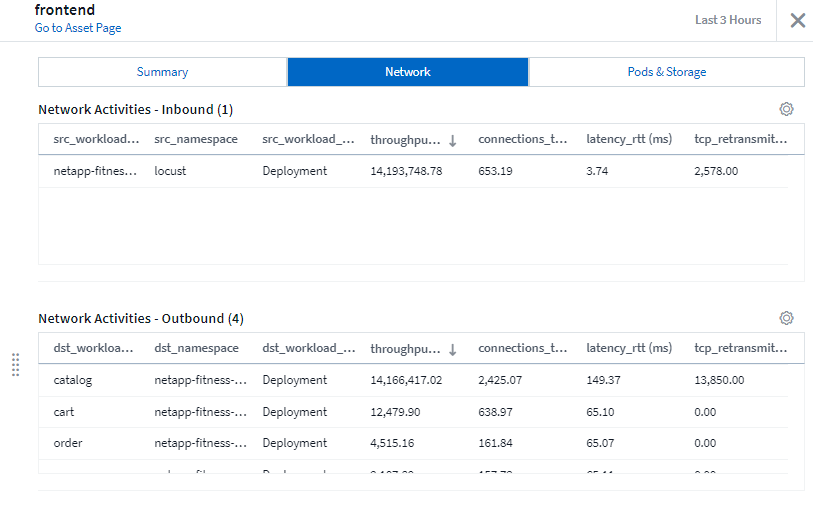This screenshot has height=515, width=813.
Task: Click the locust inbound namespace cell
Action: [170, 171]
